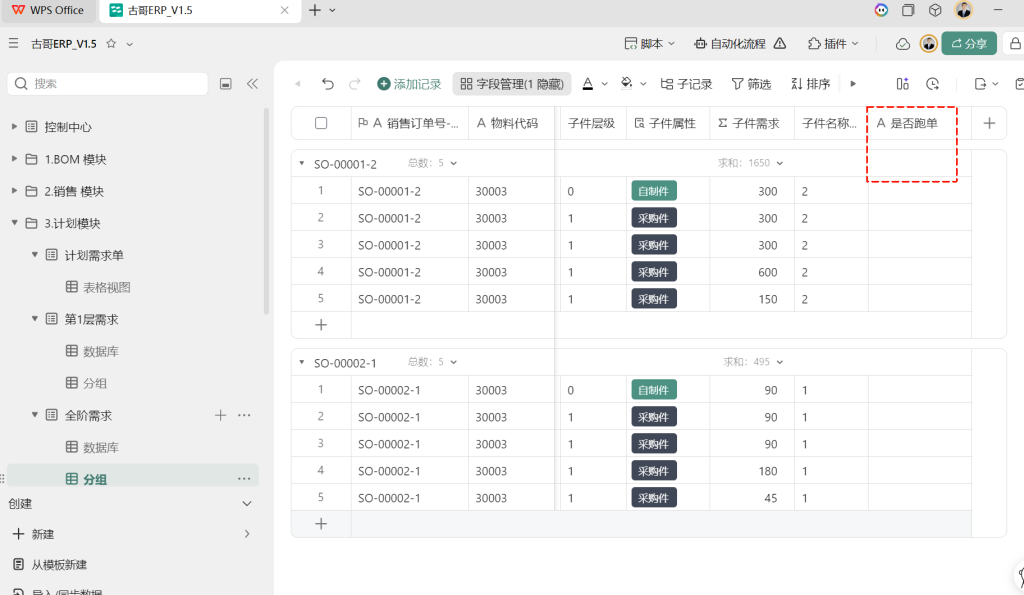Click the 子件需求 column header
This screenshot has width=1024, height=595.
coord(752,123)
